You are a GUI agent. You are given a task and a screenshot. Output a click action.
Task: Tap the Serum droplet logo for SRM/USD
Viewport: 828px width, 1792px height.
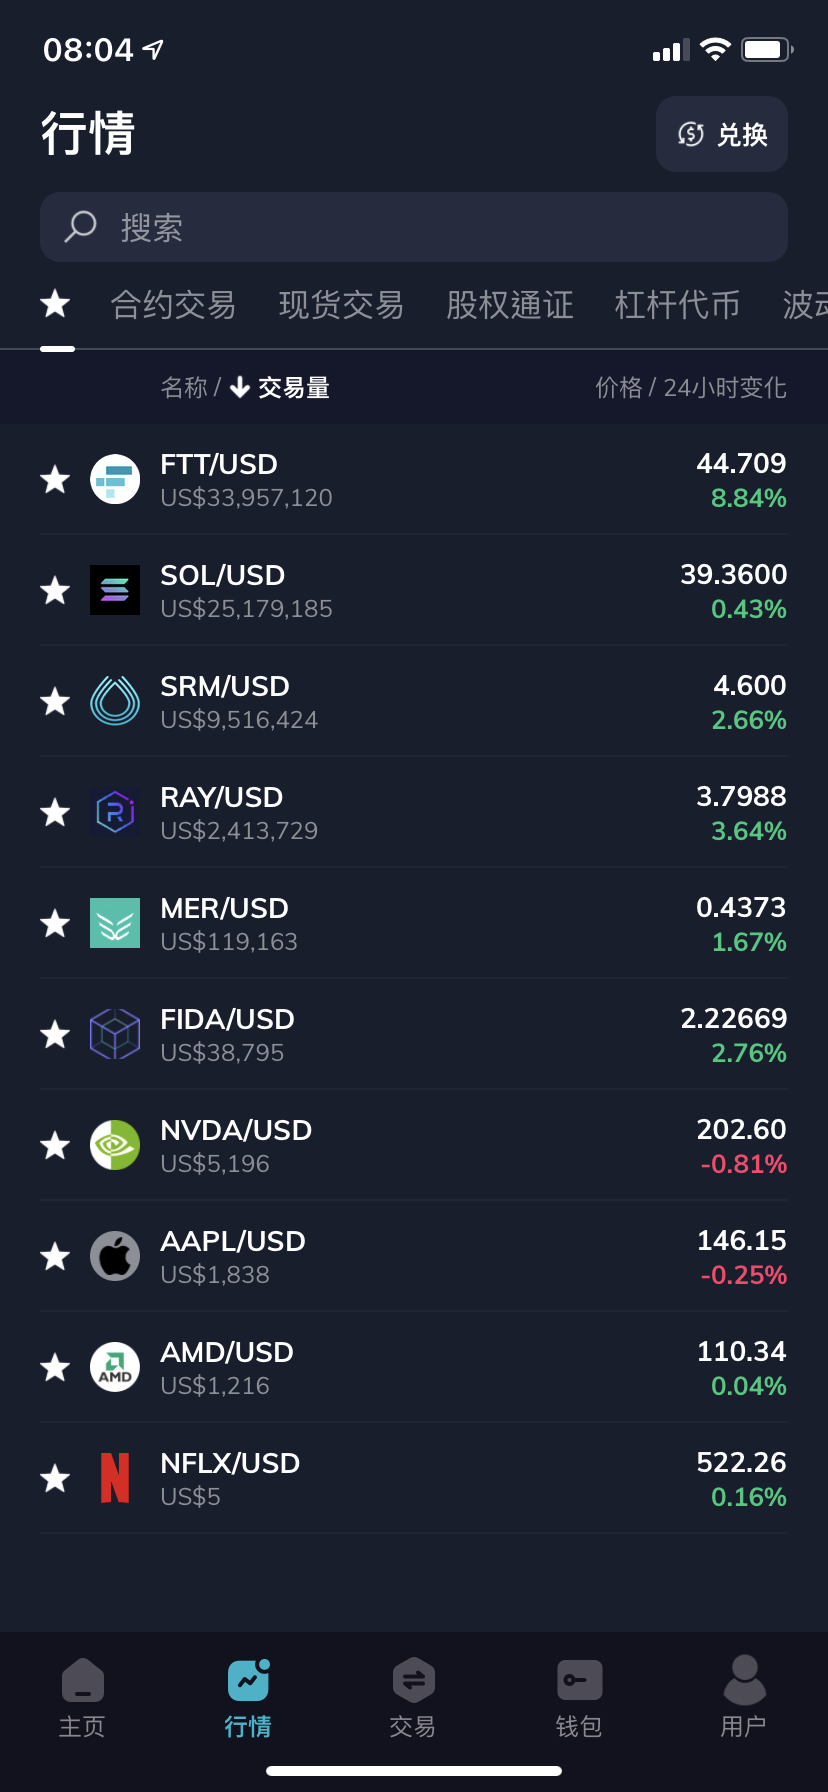(x=115, y=701)
